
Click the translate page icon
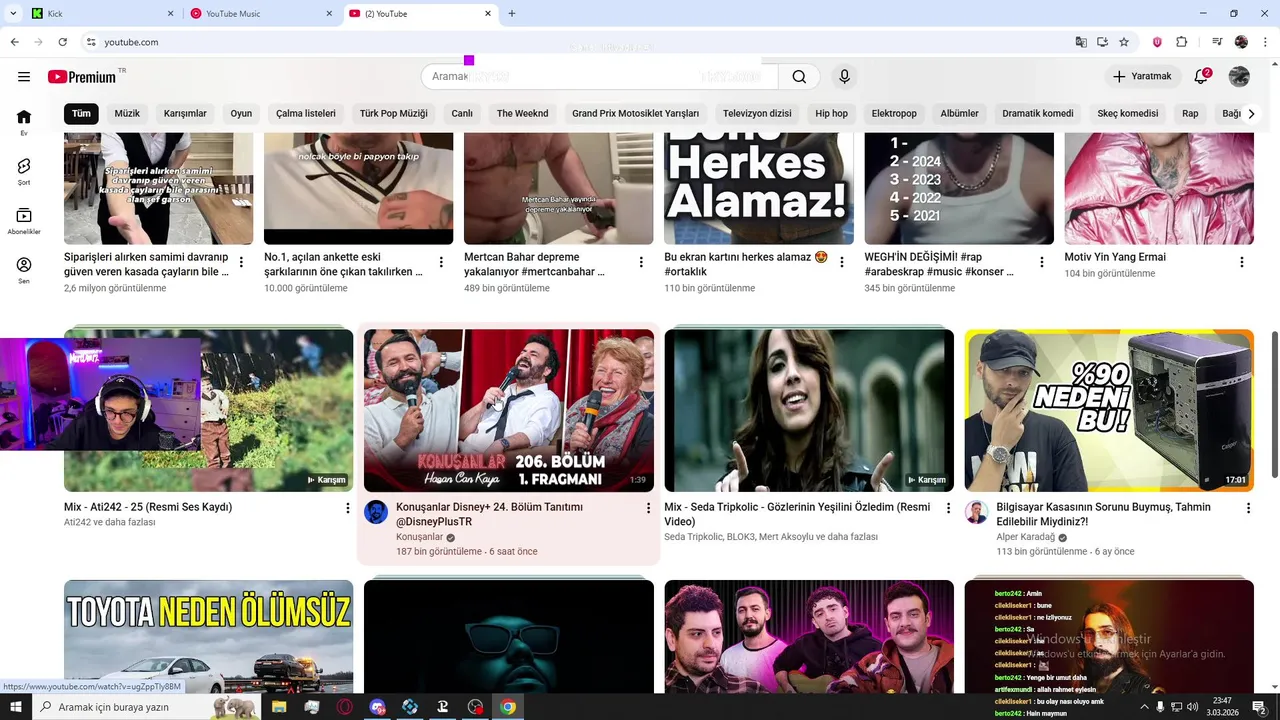coord(1081,42)
